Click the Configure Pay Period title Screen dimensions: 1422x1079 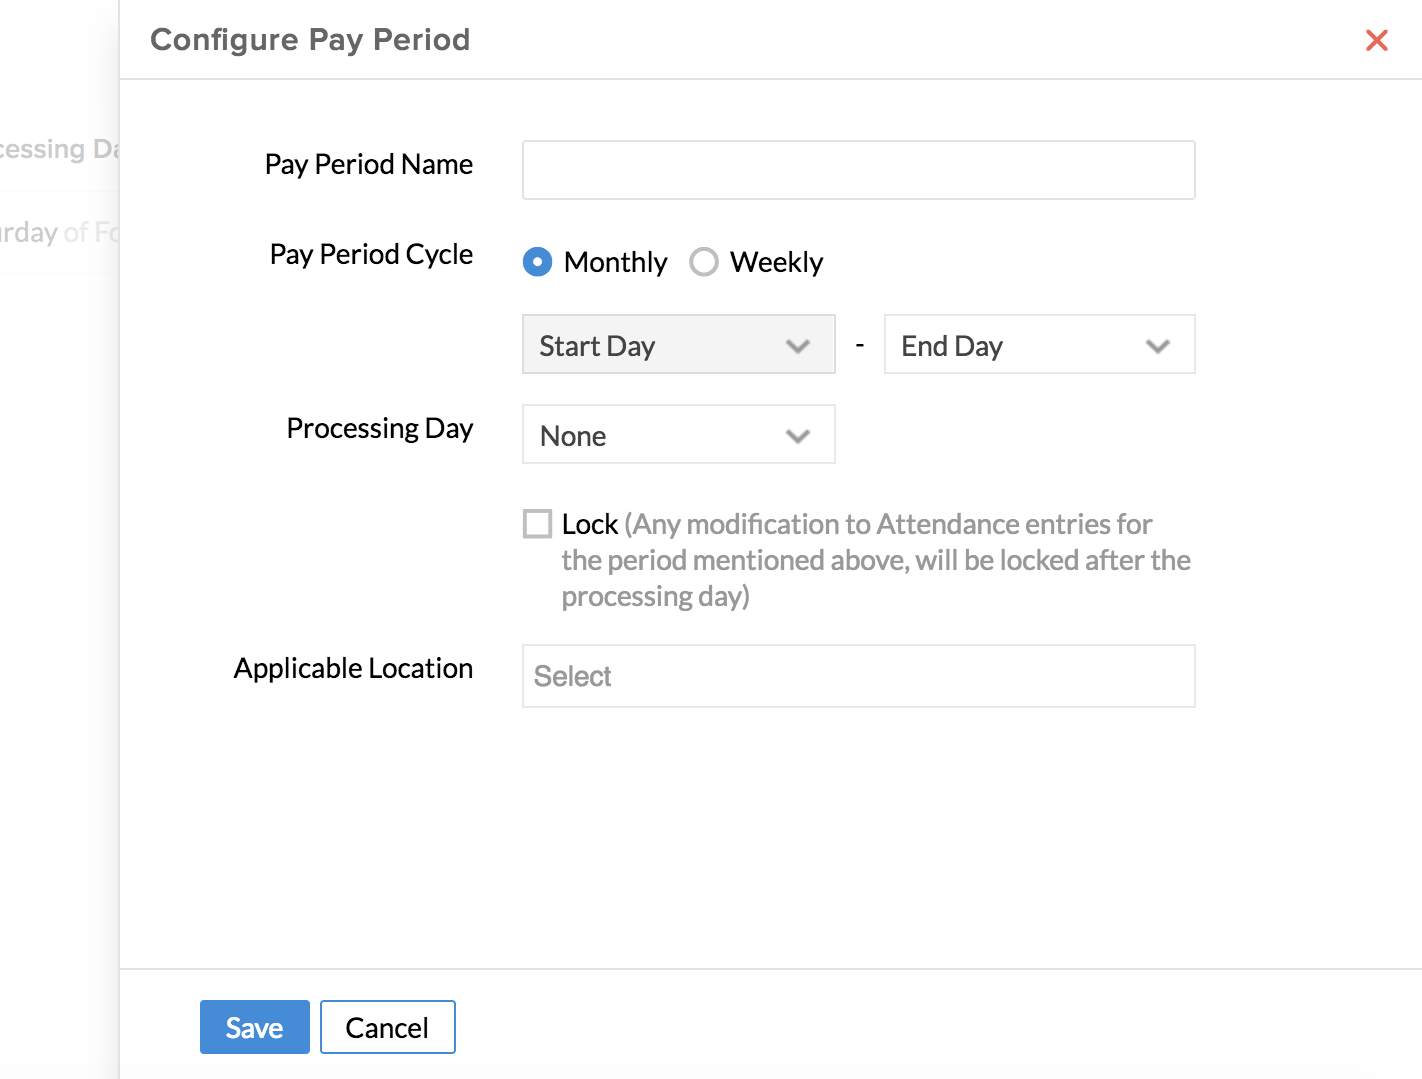(310, 40)
